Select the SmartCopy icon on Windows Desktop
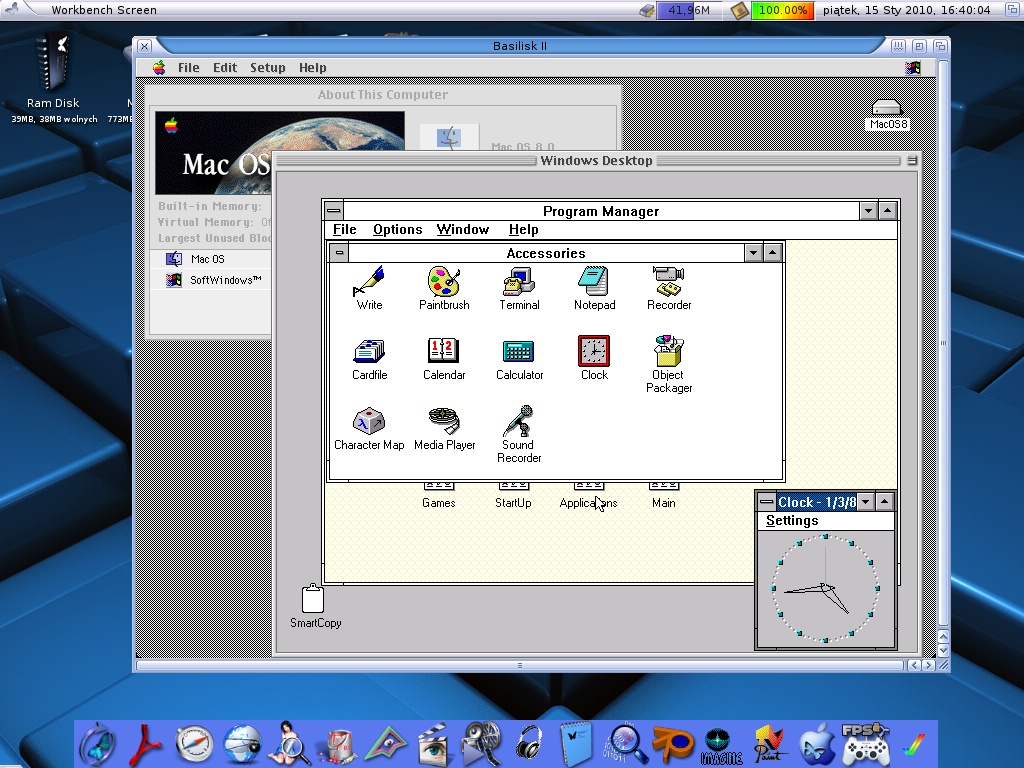Screen dimensions: 1024x768 [315, 606]
